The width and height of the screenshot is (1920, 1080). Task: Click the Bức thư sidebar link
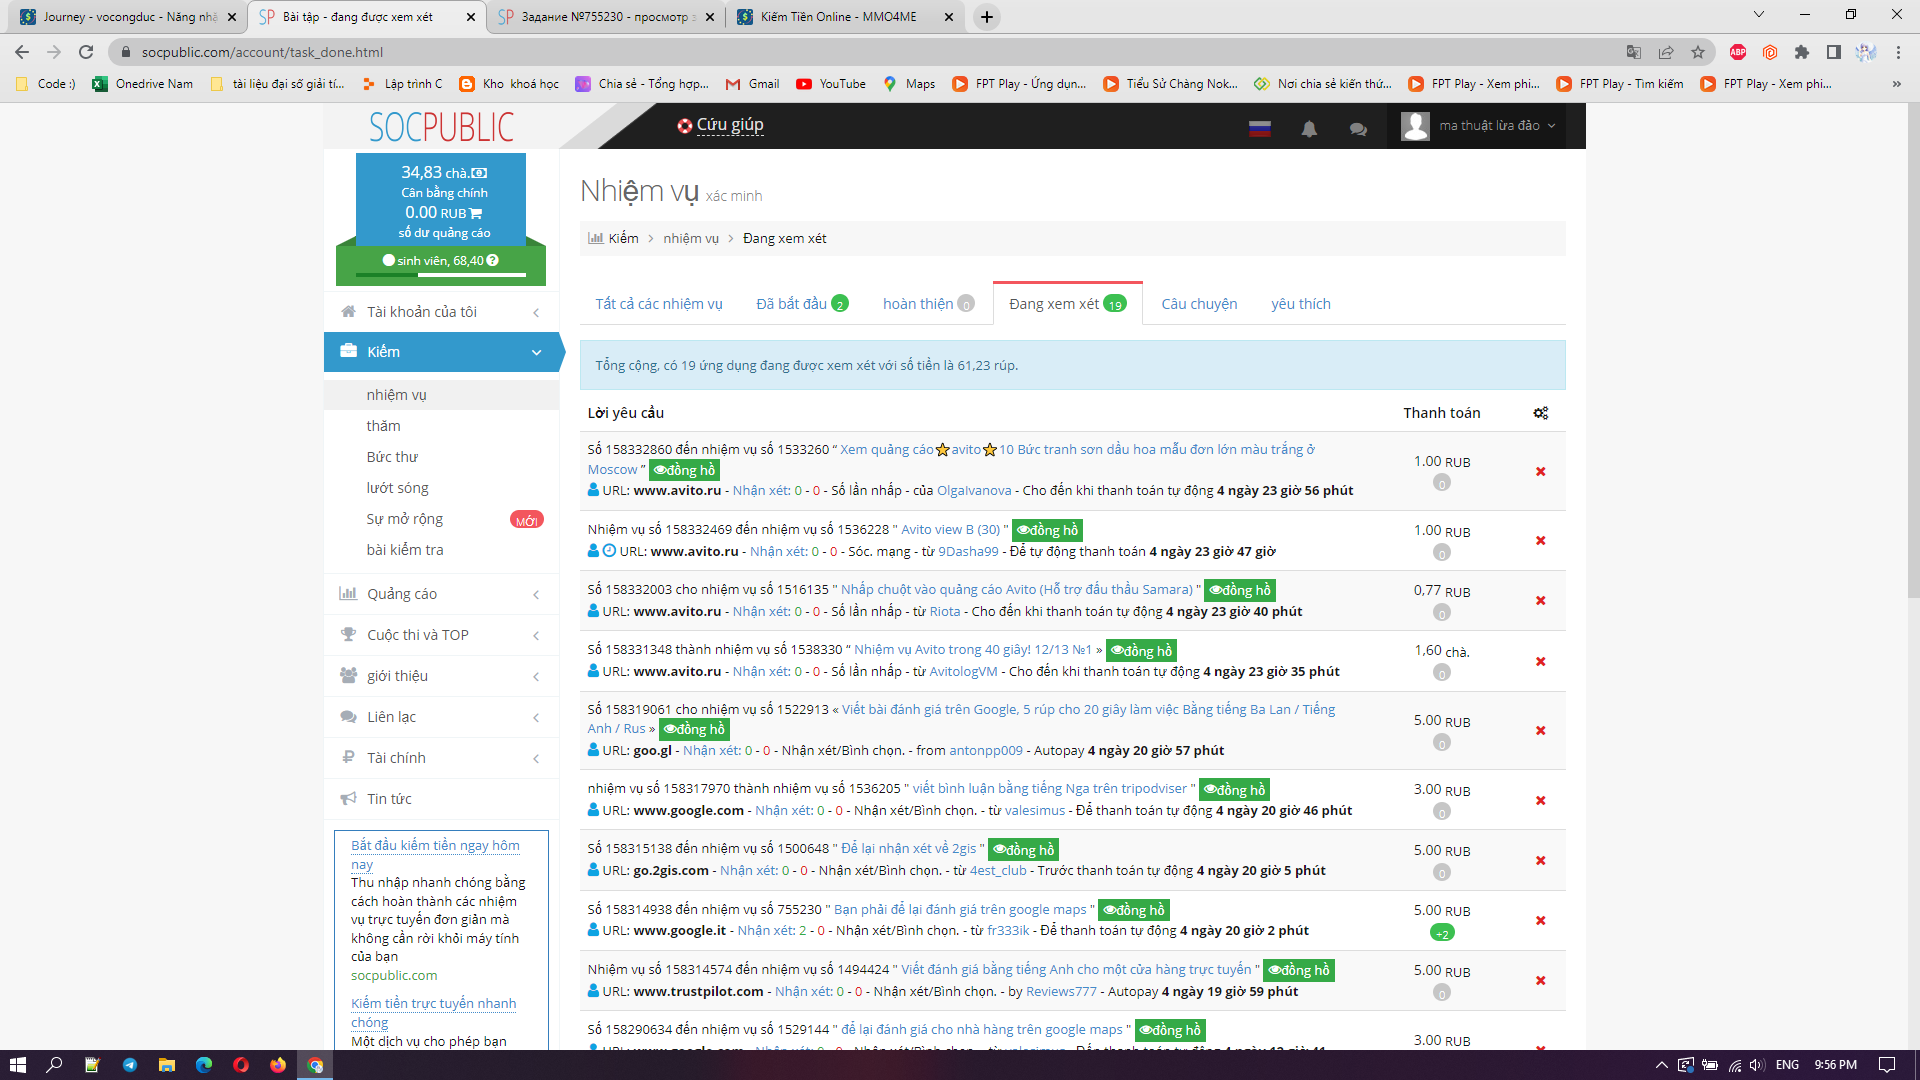392,457
